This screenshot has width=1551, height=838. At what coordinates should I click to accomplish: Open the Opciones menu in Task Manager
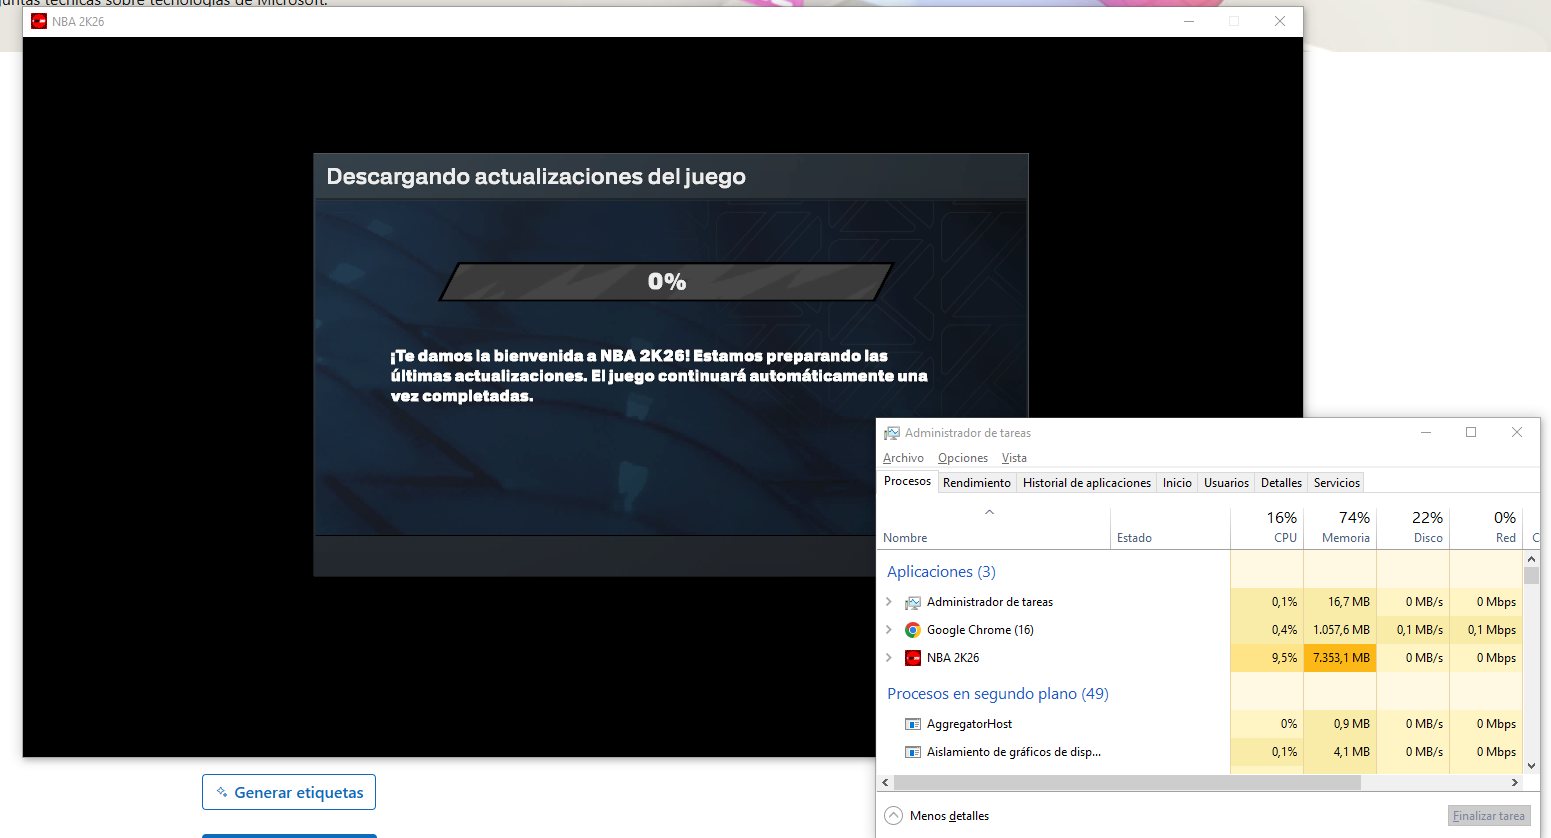tap(963, 458)
